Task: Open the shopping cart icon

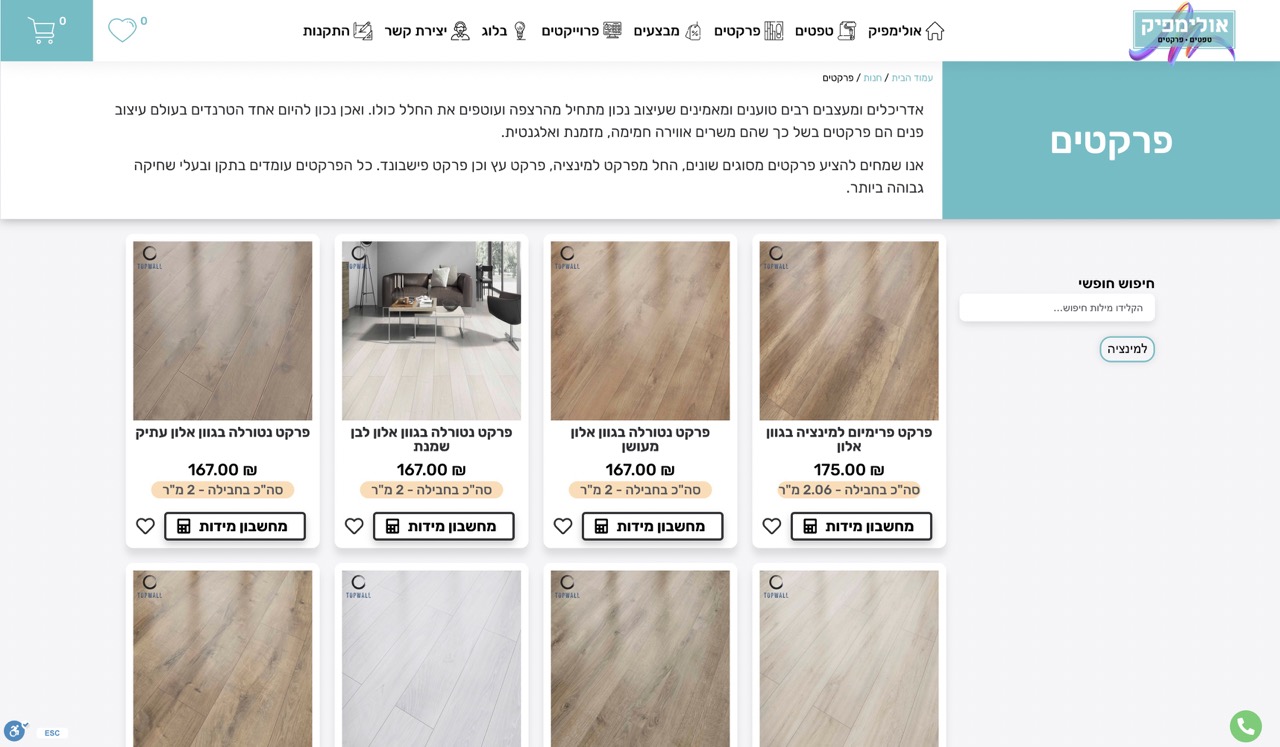Action: [x=41, y=30]
